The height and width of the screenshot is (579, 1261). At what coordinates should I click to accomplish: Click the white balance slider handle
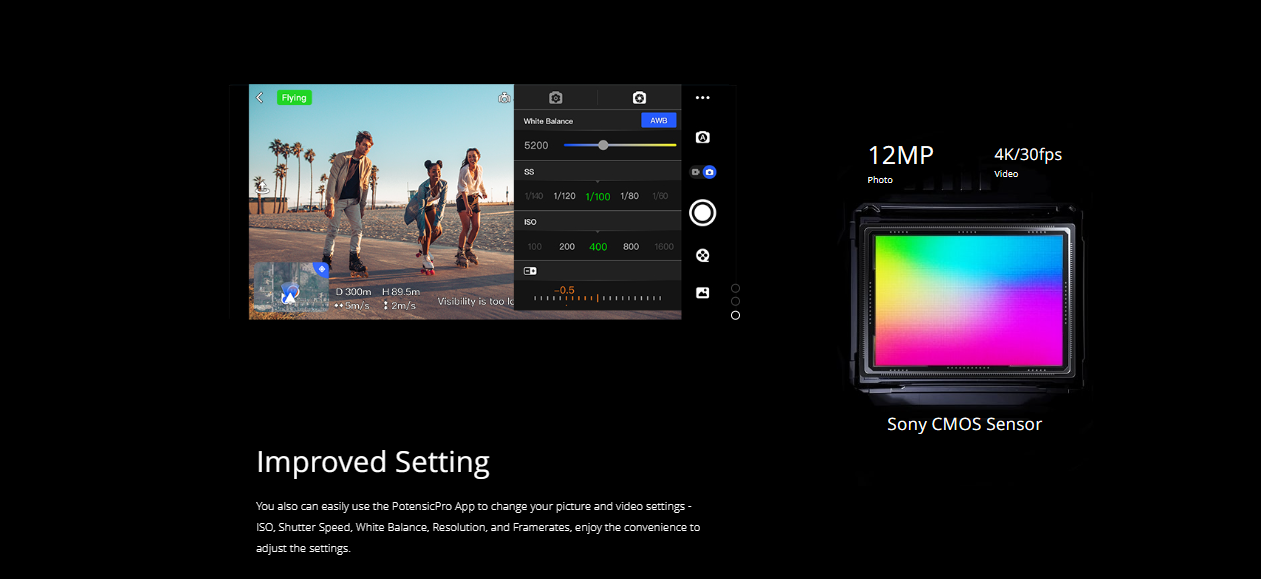[x=603, y=145]
